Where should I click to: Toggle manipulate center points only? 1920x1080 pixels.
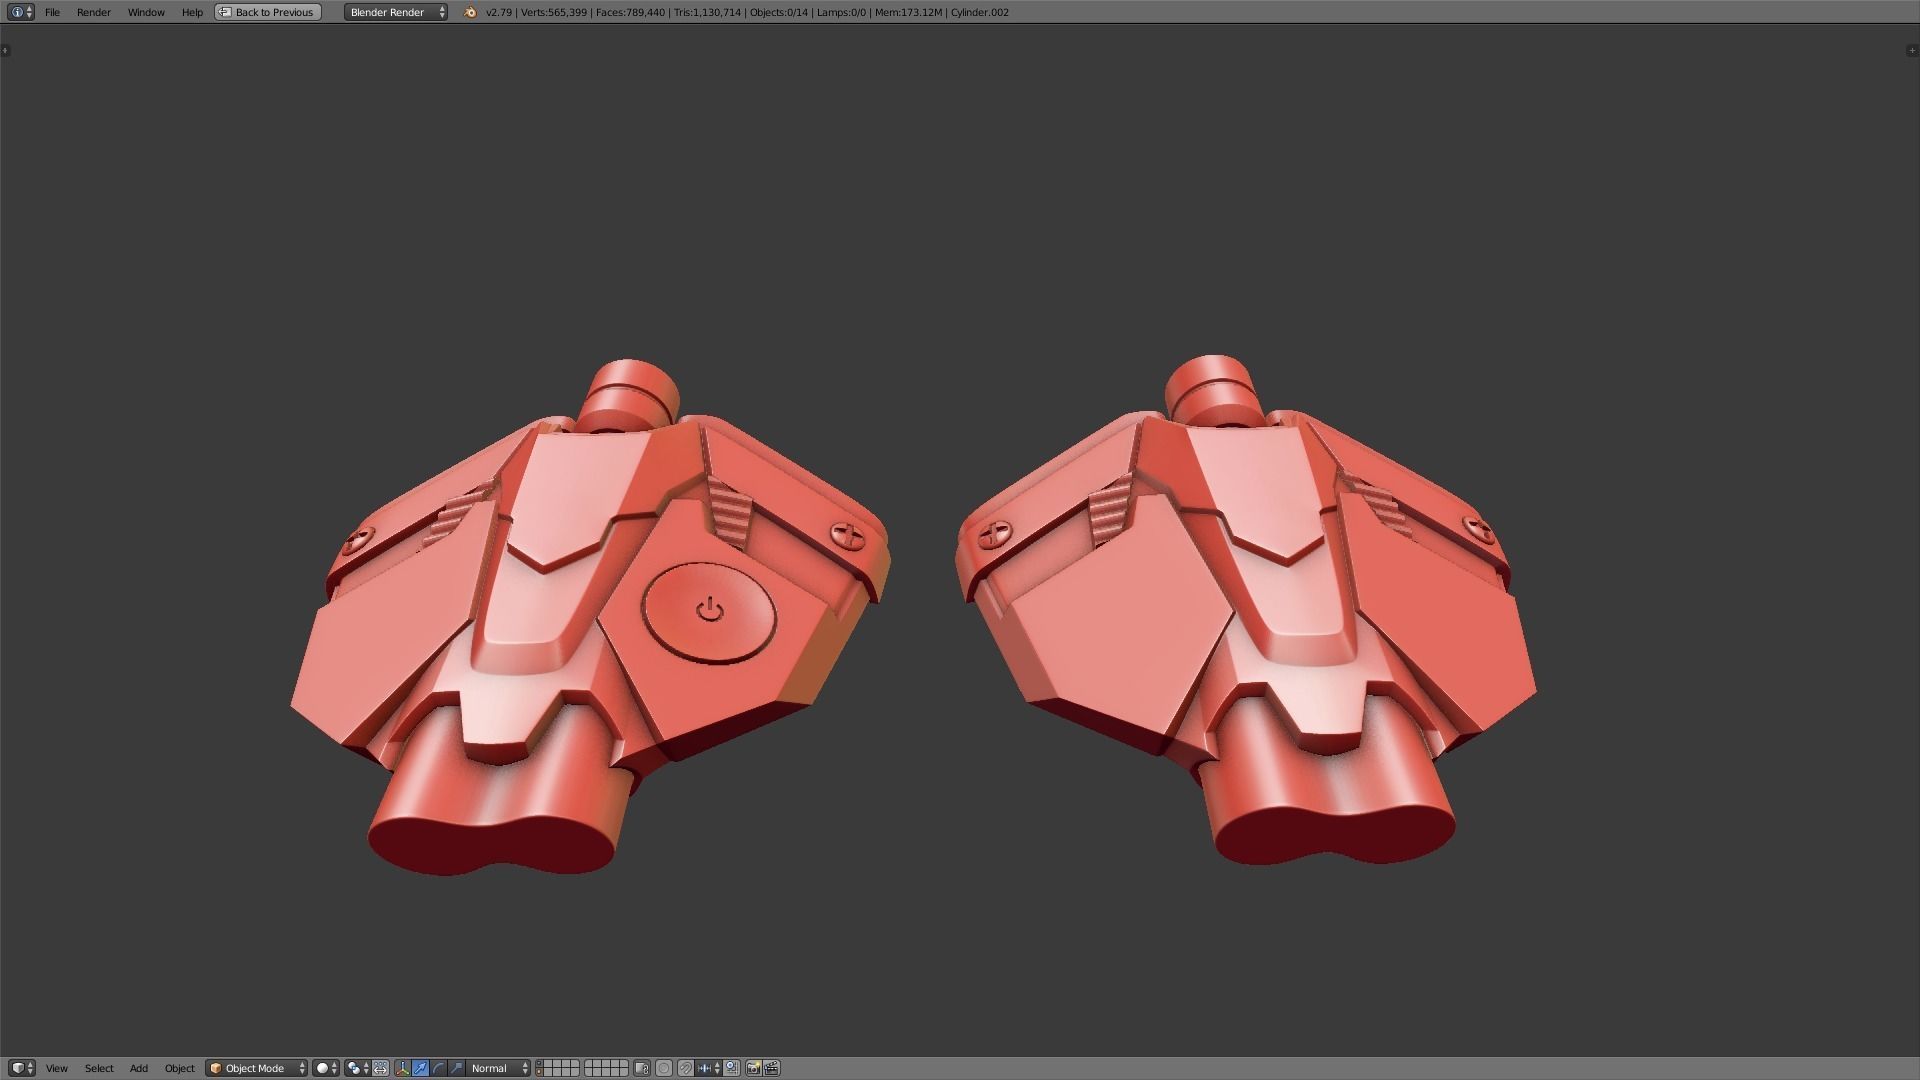pyautogui.click(x=380, y=1068)
